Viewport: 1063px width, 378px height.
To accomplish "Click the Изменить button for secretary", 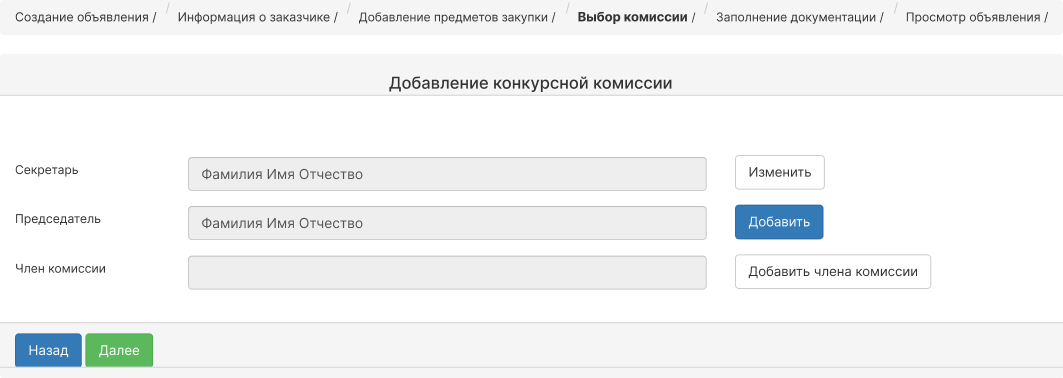I will pos(780,173).
